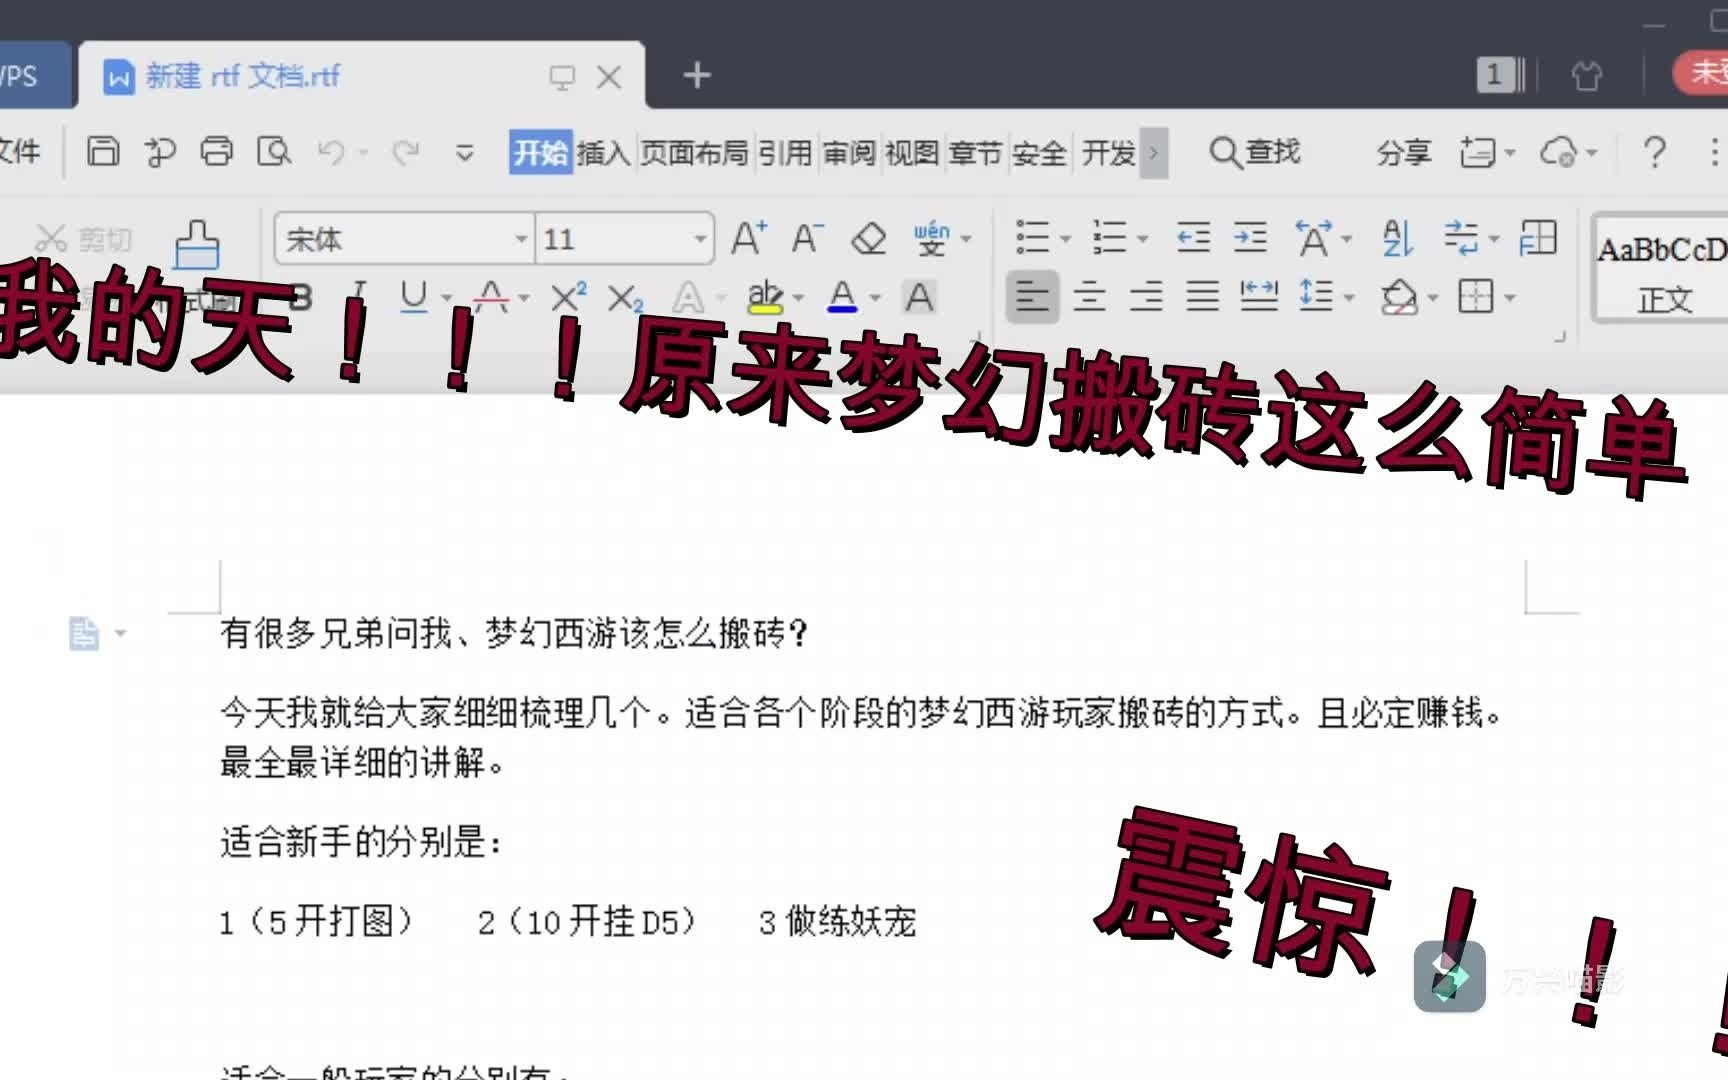Click the paragraph shading bucket icon
The width and height of the screenshot is (1728, 1080).
[1398, 297]
